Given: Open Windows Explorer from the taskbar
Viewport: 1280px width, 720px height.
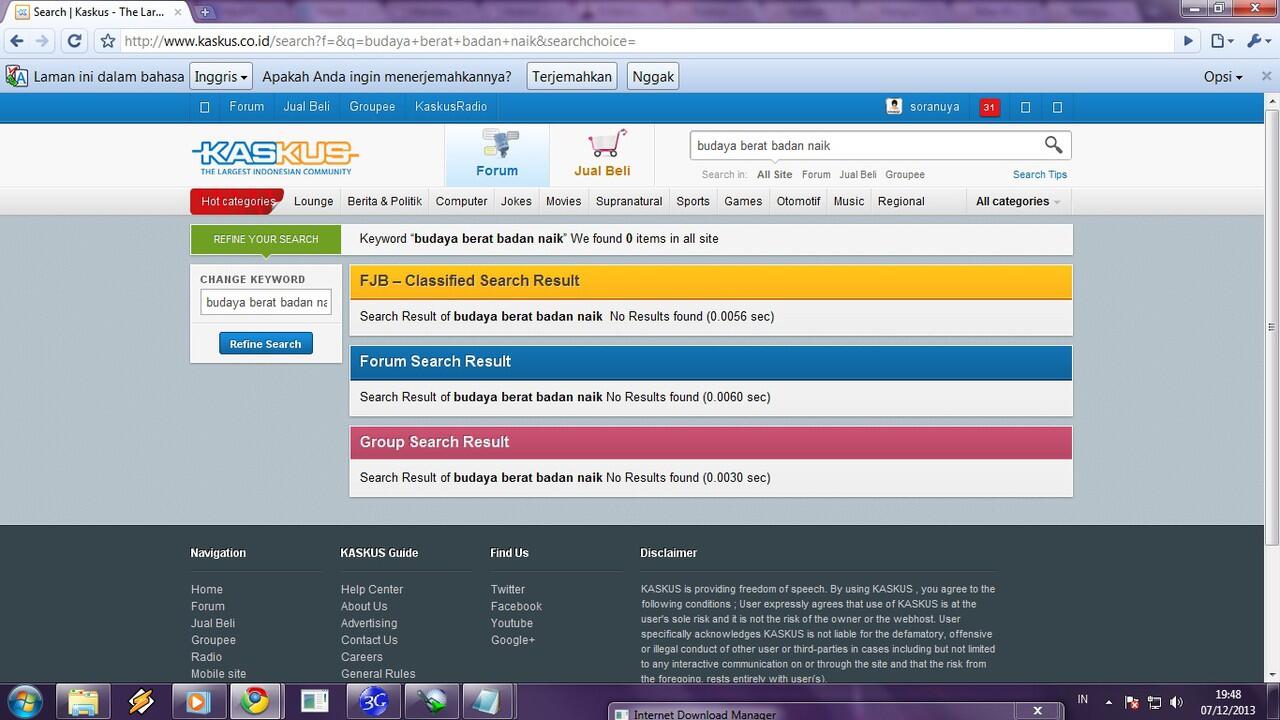Looking at the screenshot, I should coord(84,702).
